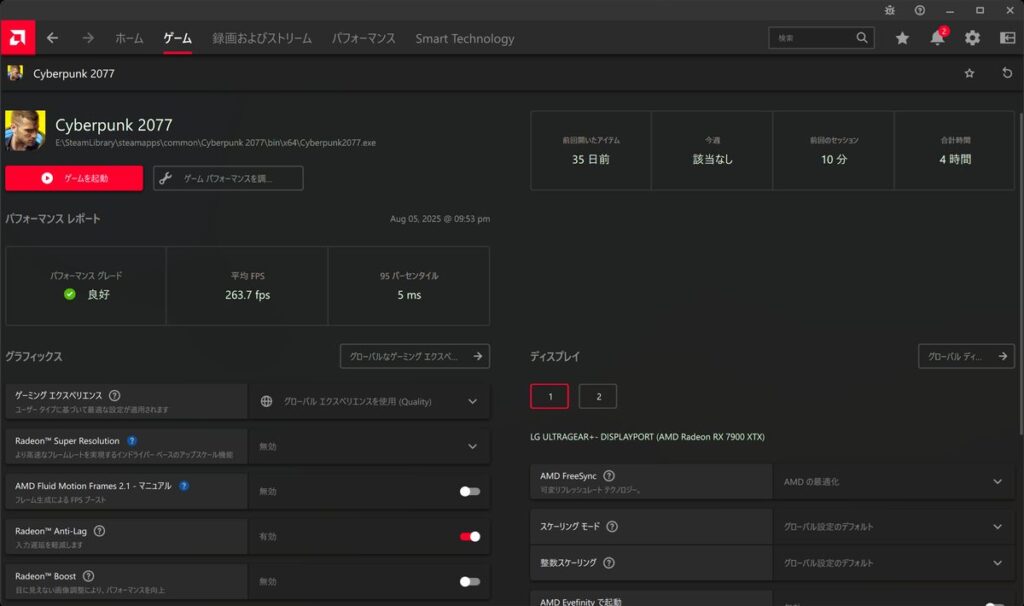Open the ホーム tab
This screenshot has width=1024, height=606.
tap(129, 39)
